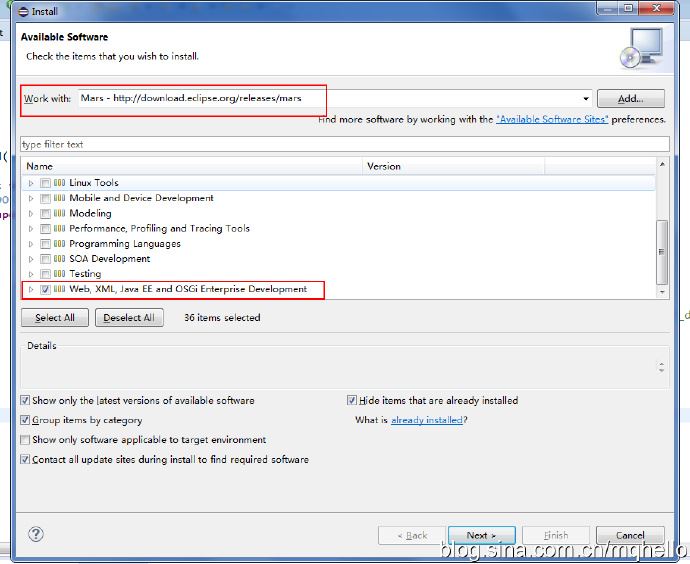Viewport: 690px width, 564px height.
Task: Click the SOA Development category icon
Action: coord(59,259)
